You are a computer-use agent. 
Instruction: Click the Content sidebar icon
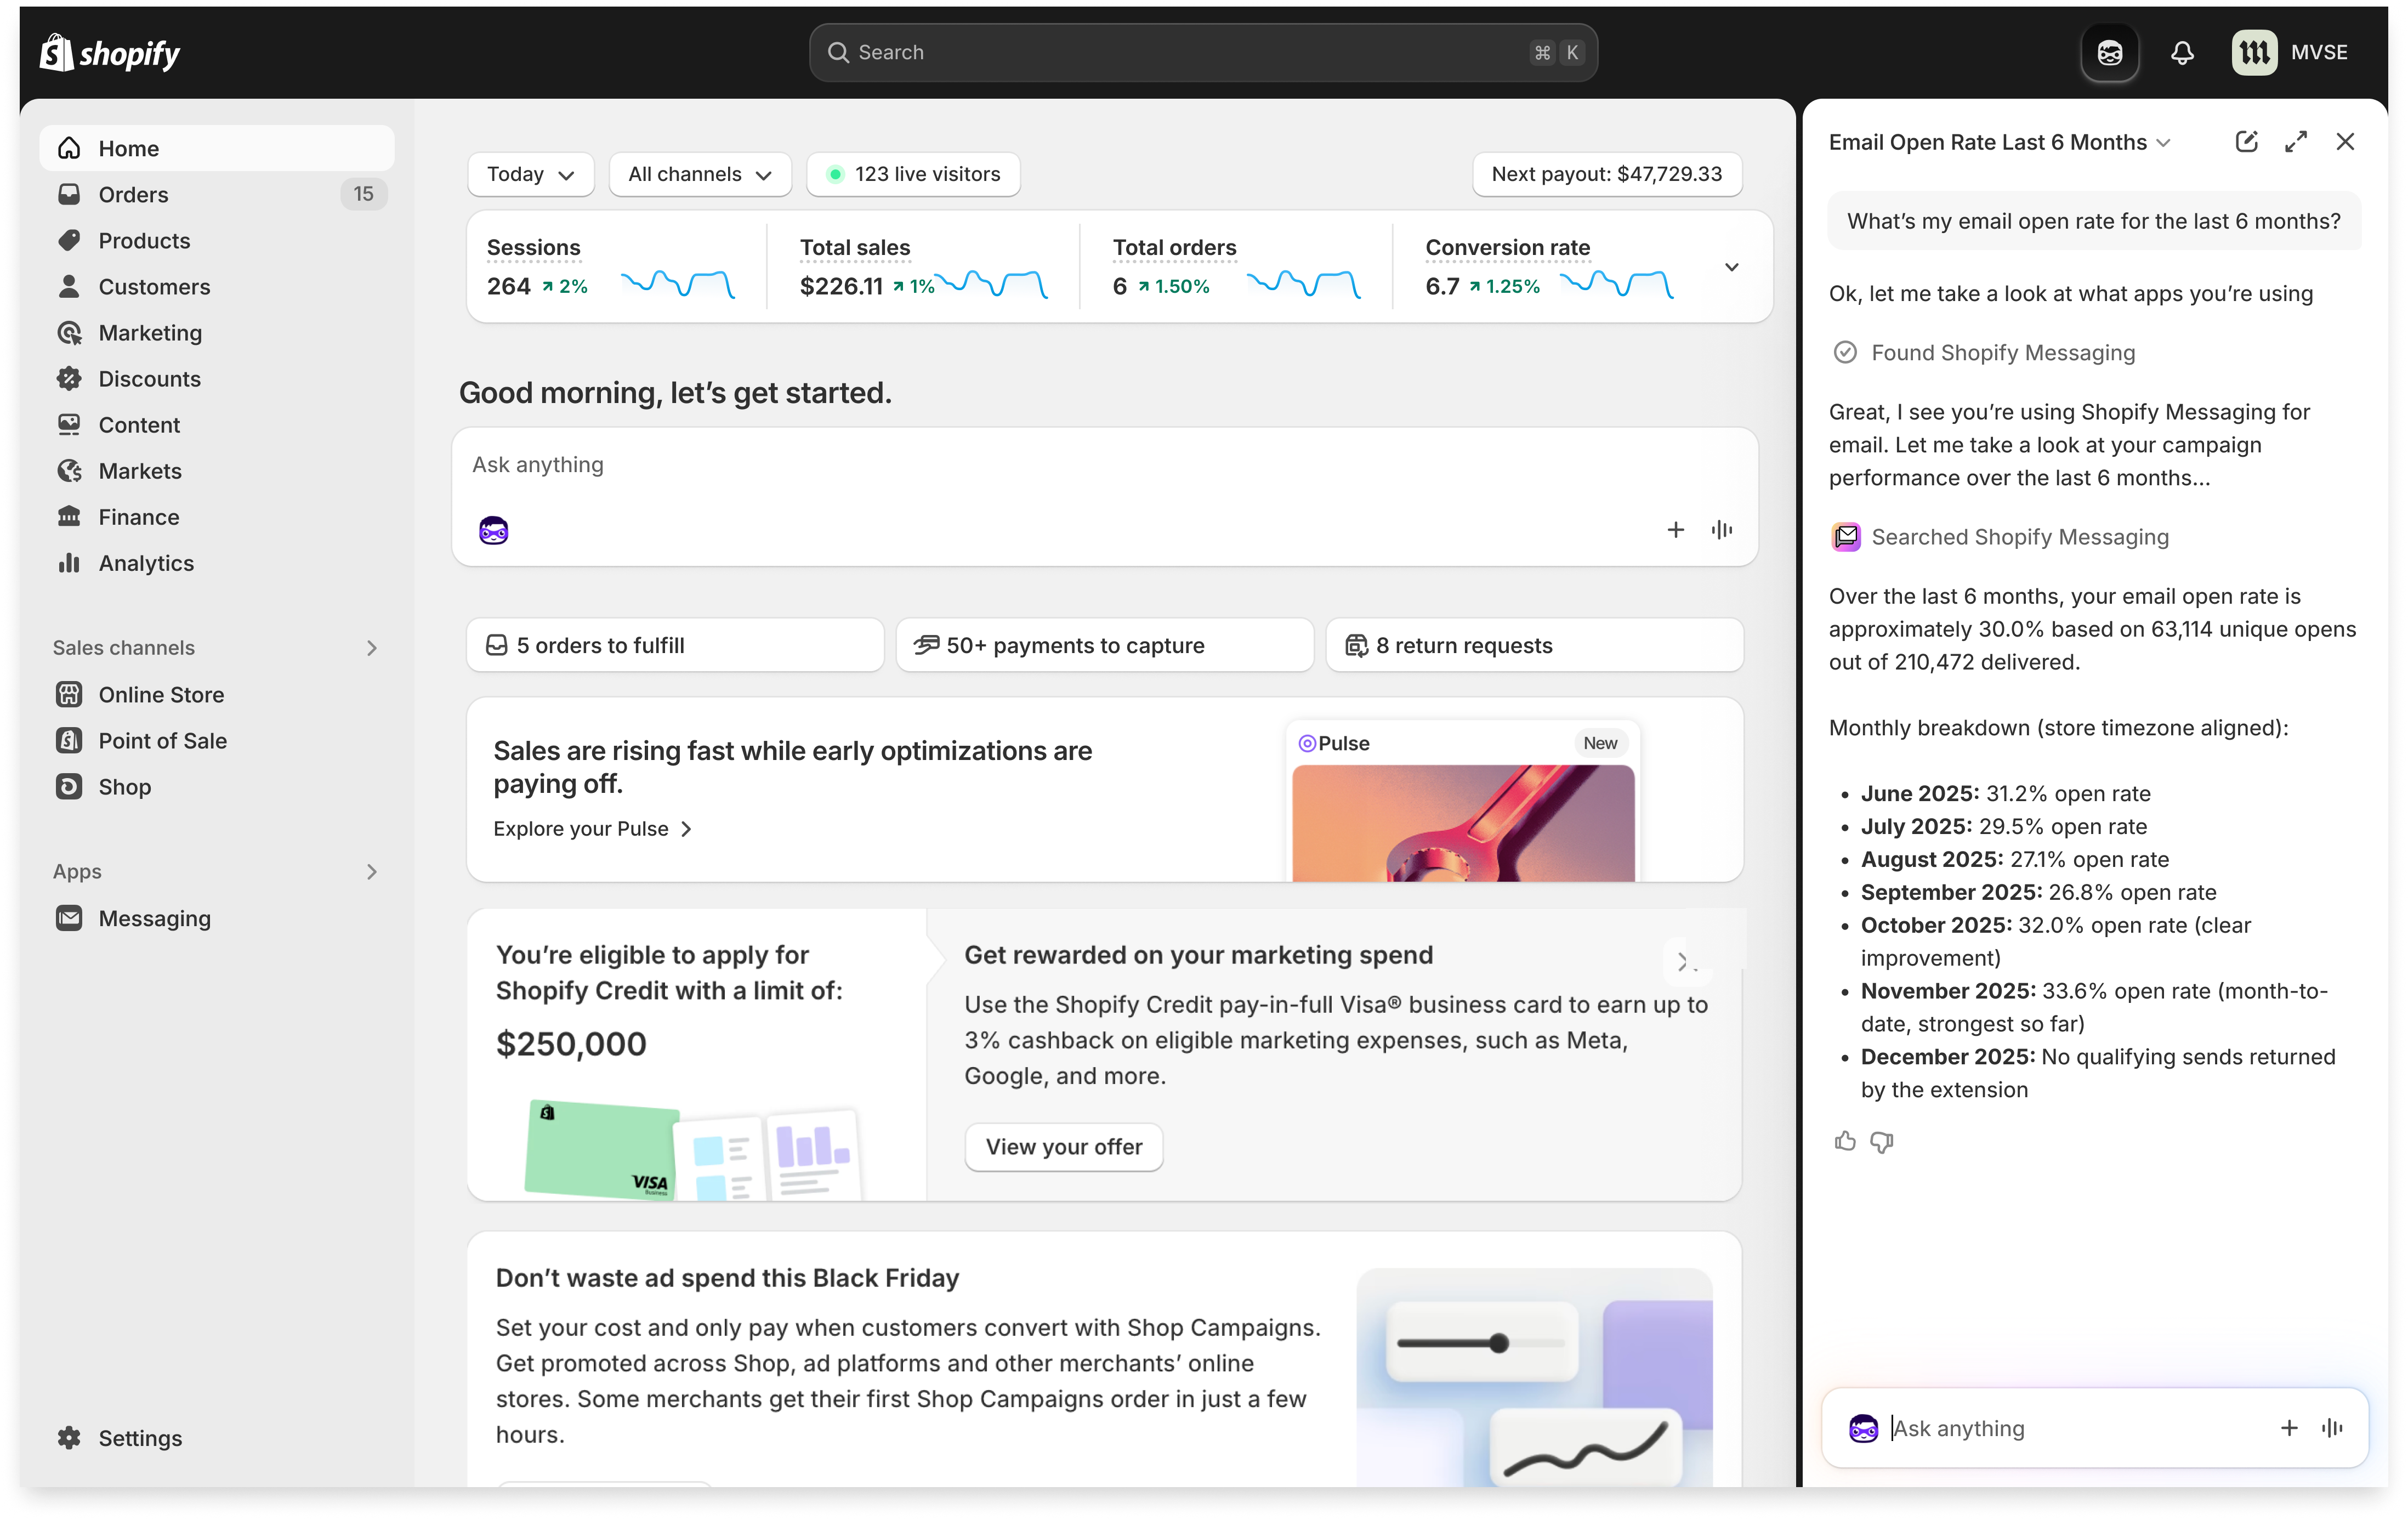[69, 424]
